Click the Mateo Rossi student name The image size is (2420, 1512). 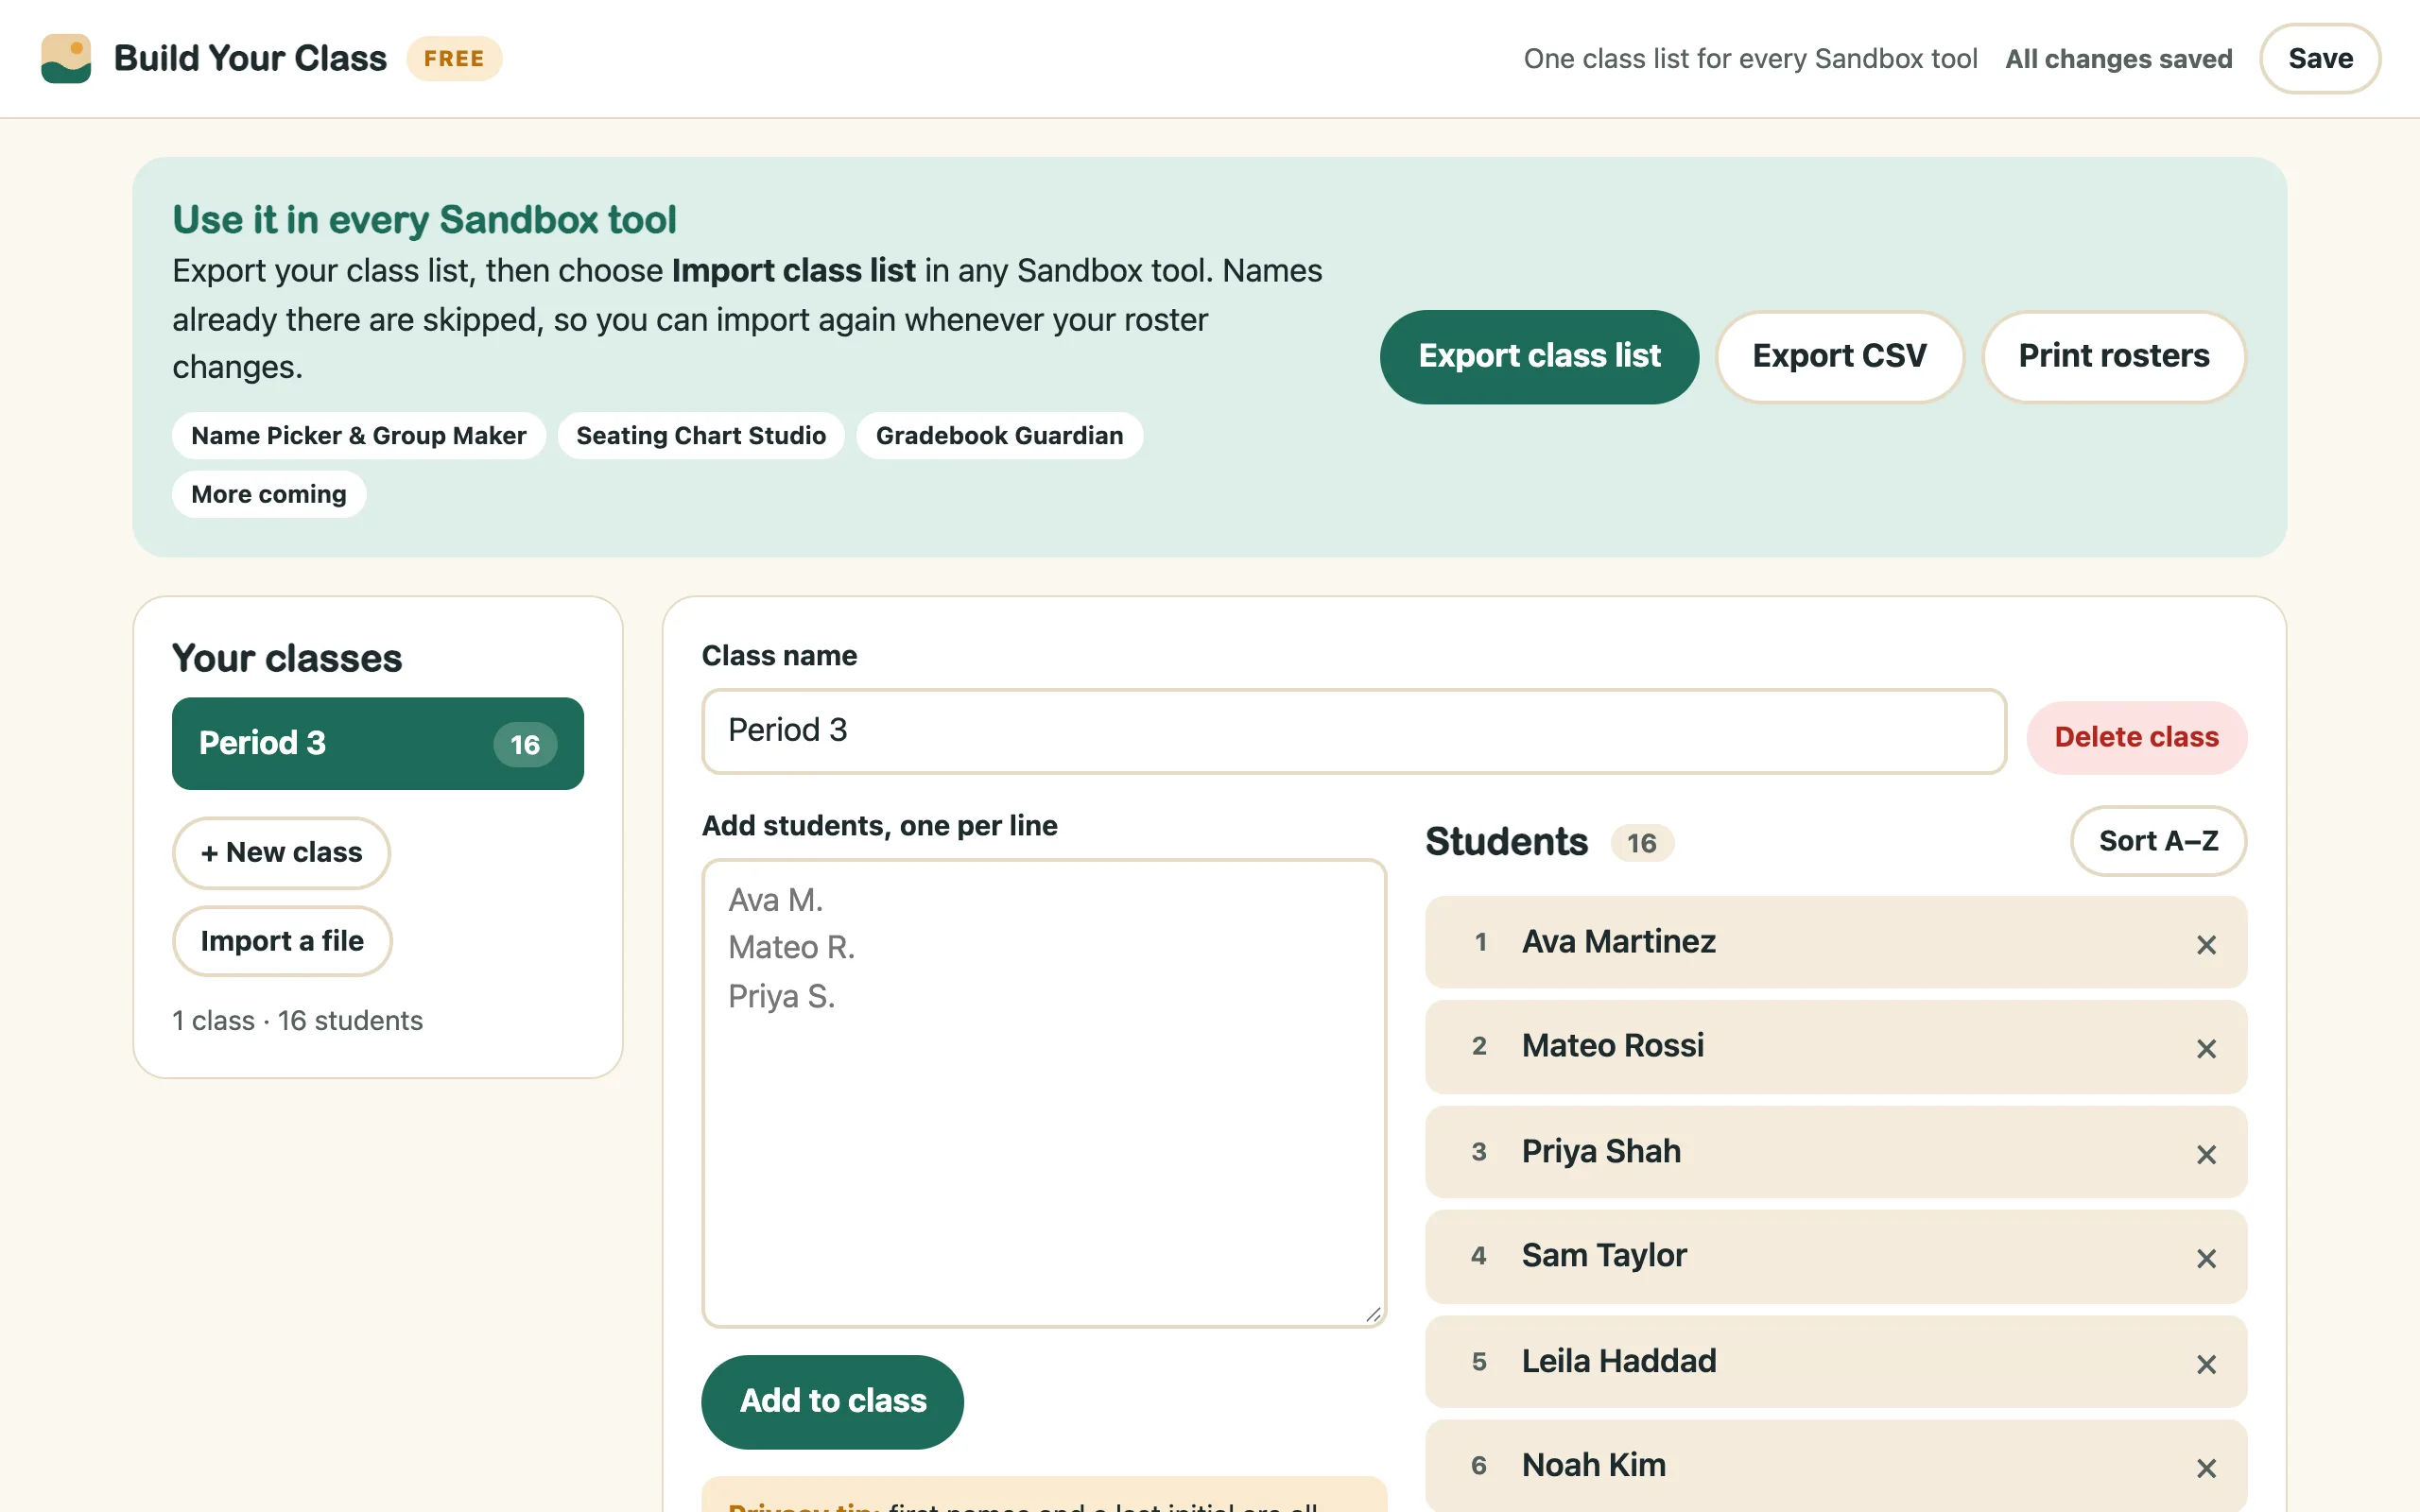point(1612,1046)
